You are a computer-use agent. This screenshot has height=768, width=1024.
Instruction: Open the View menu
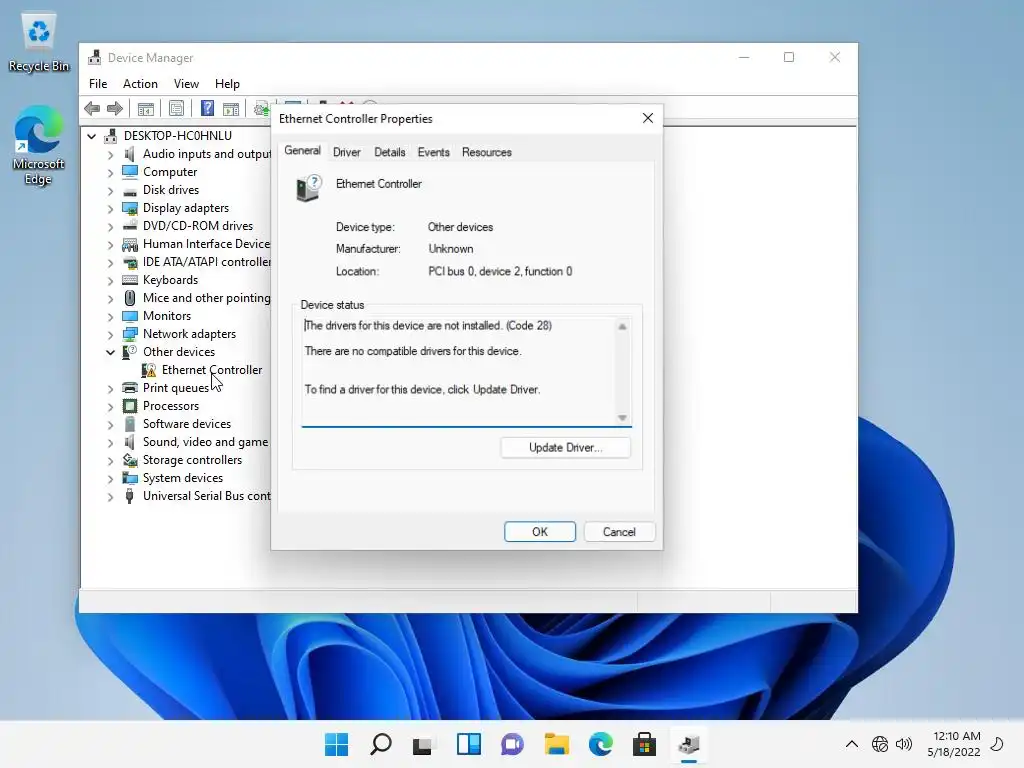pos(186,84)
